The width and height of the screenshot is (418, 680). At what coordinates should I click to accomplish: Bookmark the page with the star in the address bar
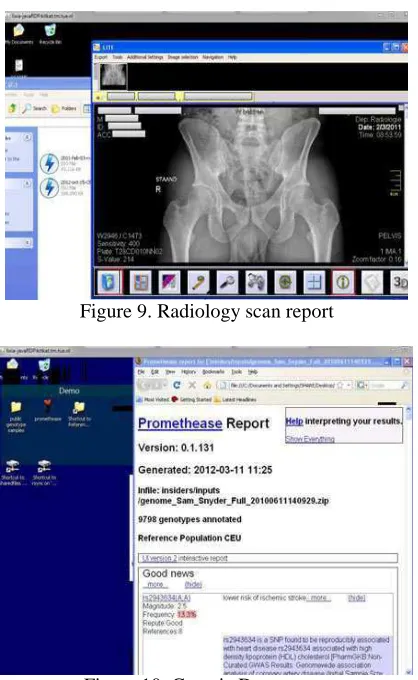pyautogui.click(x=341, y=385)
